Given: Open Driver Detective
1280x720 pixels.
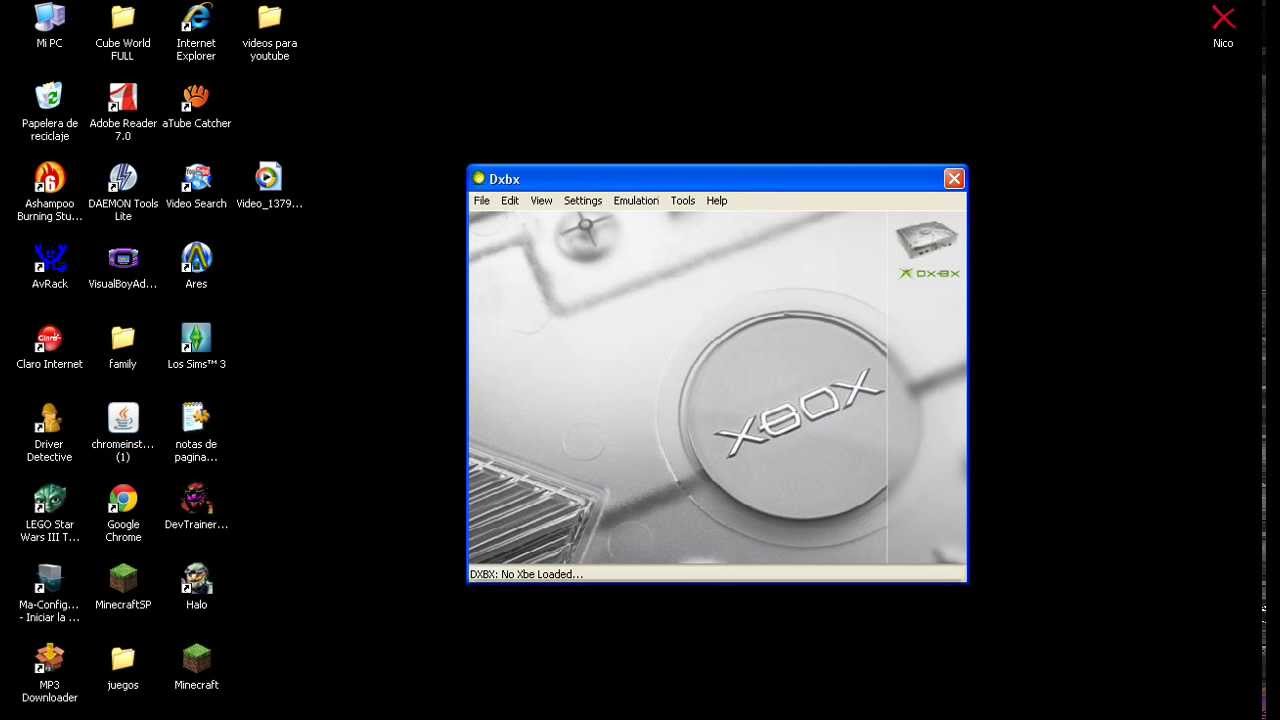Looking at the screenshot, I should click(x=49, y=433).
